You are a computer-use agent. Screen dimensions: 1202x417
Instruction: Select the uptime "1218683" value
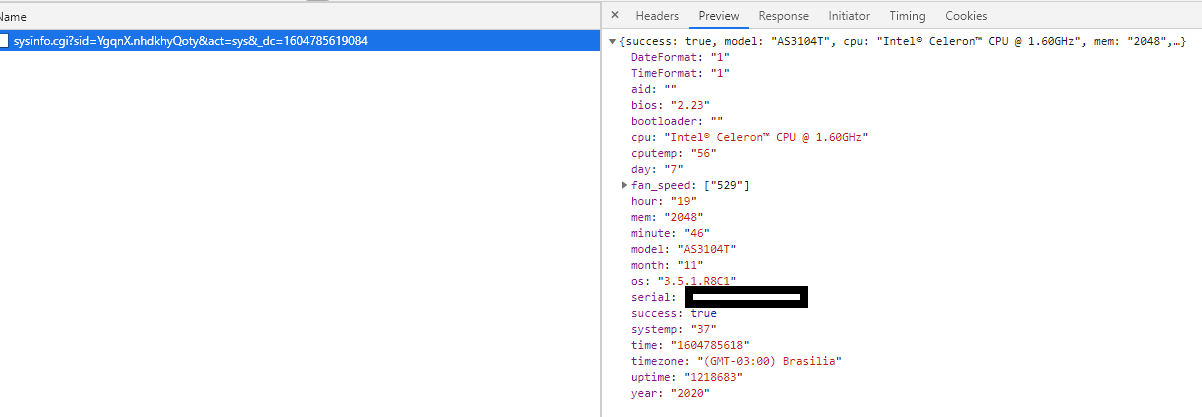coord(715,377)
